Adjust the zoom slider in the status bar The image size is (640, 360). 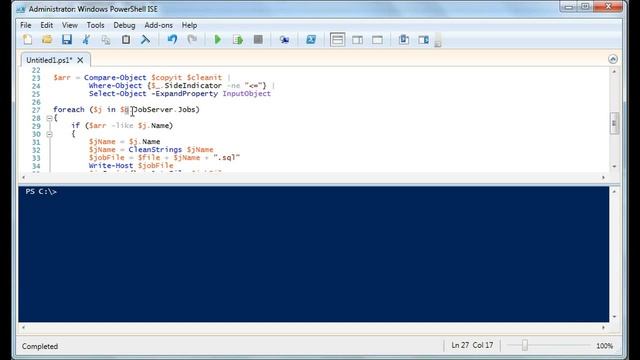[525, 345]
